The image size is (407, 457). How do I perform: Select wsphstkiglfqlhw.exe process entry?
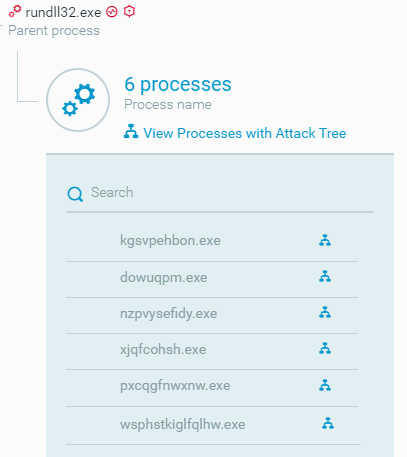(x=183, y=424)
